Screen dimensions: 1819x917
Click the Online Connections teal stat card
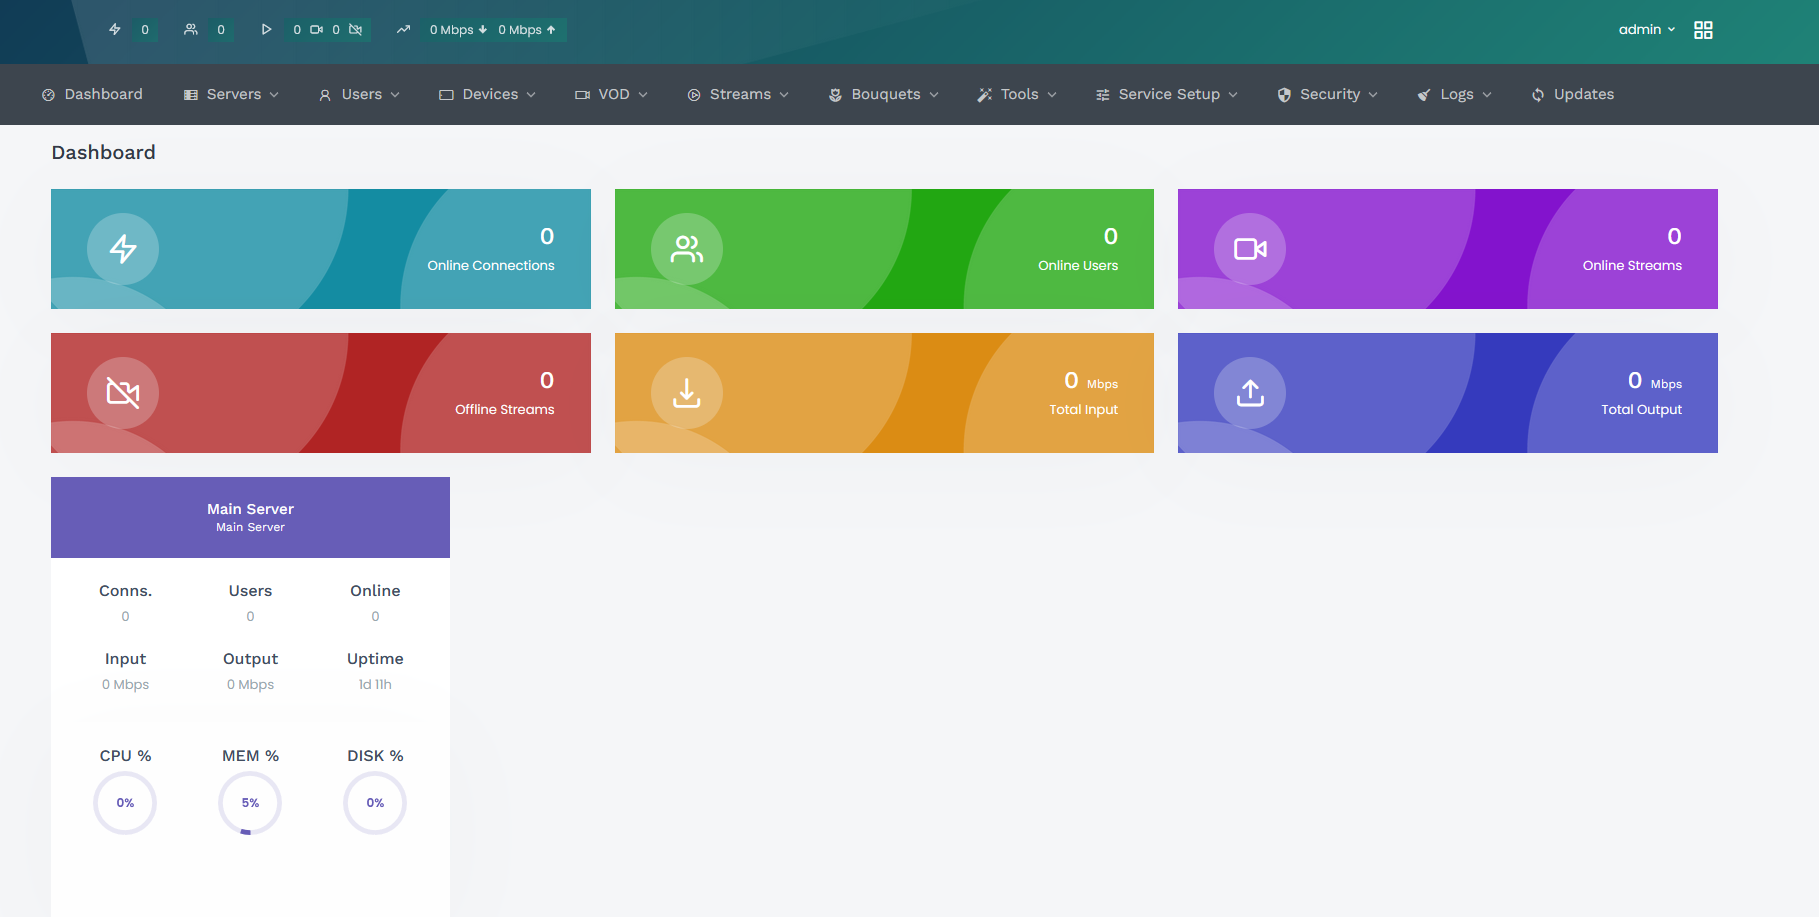tap(320, 249)
